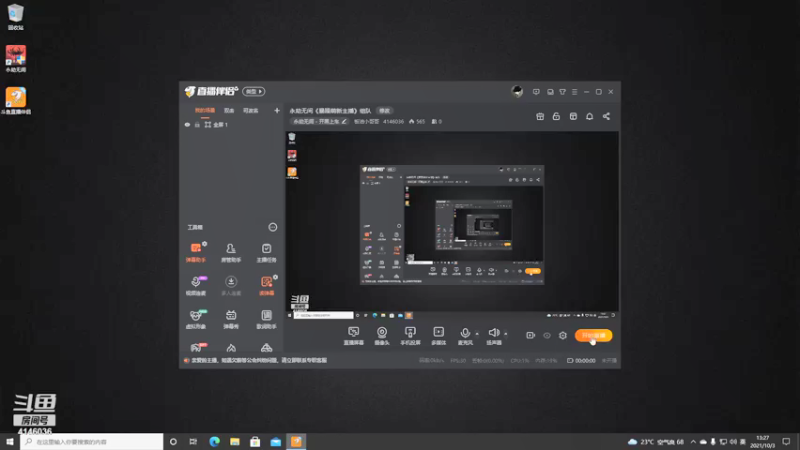This screenshot has height=450, width=800.
Task: Click the gear badge on the 读弹幕 tool
Action: [x=275, y=277]
